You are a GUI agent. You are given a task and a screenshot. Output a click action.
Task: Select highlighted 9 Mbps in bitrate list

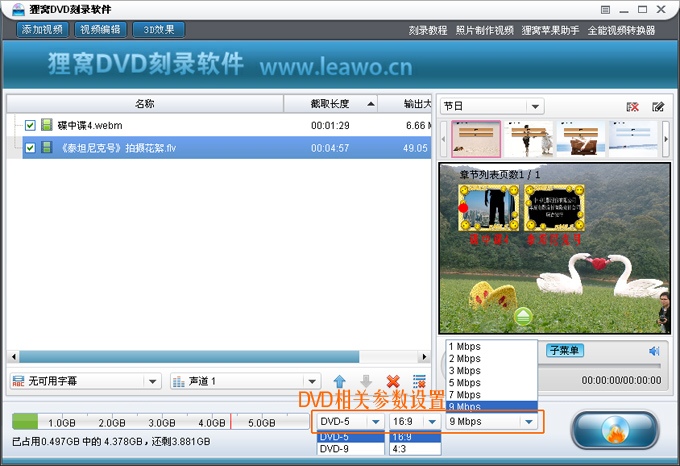click(x=492, y=406)
